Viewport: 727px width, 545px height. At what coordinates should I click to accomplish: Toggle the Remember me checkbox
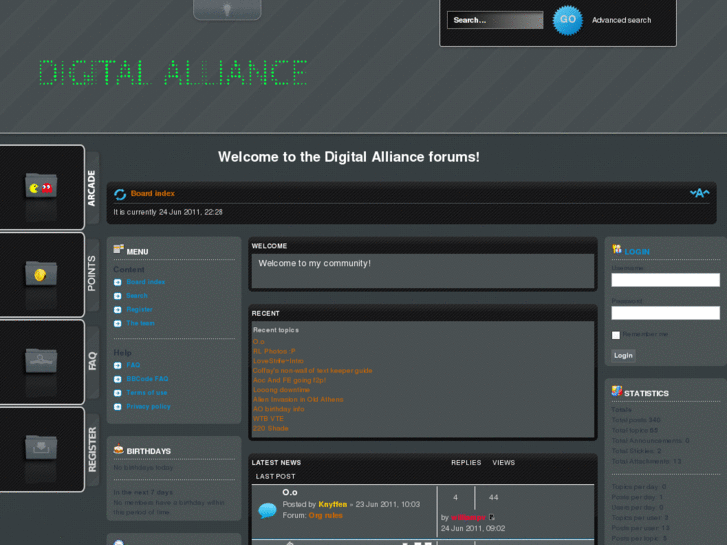616,335
